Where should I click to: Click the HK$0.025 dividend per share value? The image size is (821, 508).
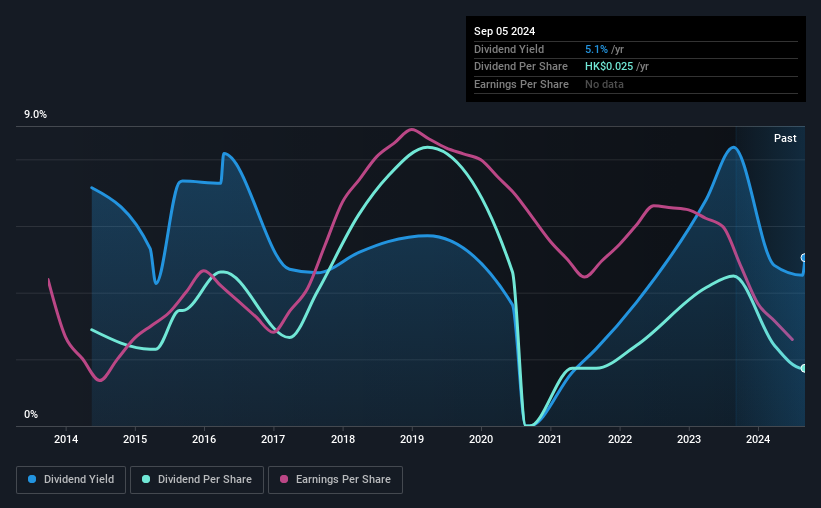(609, 67)
